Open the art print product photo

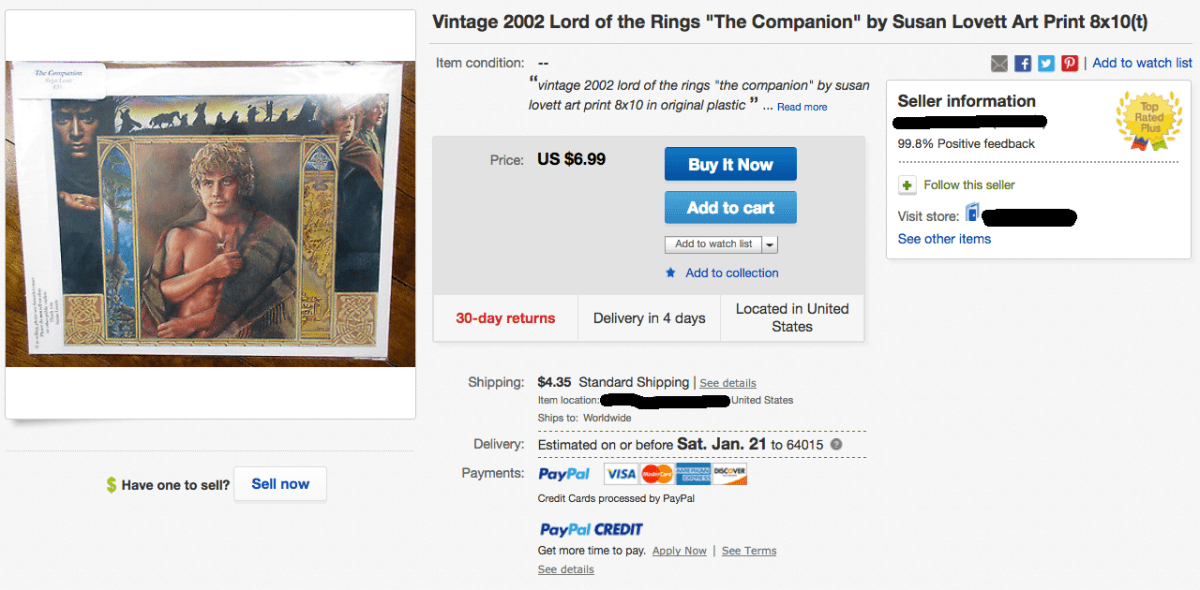[x=210, y=214]
